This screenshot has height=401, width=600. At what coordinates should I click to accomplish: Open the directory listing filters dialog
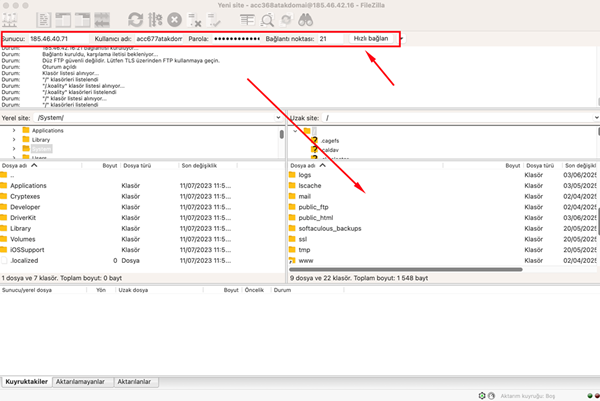pos(247,20)
